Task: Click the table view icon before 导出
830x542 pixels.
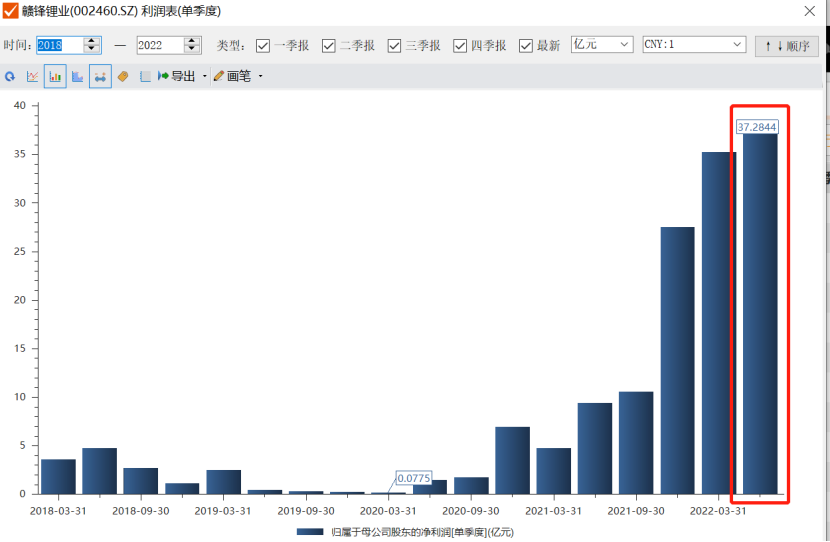Action: (145, 76)
